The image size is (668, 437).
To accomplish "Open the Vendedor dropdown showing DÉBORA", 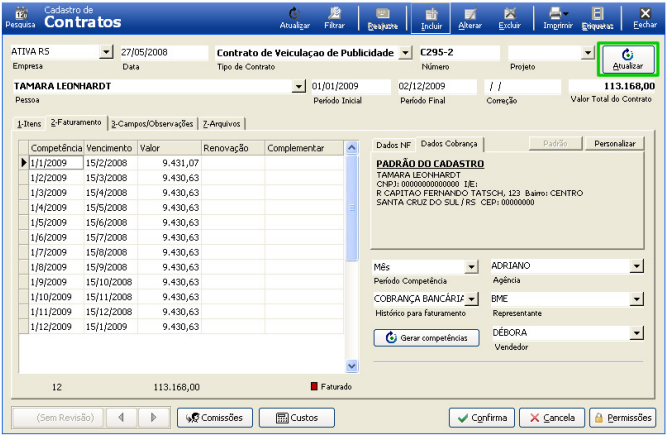I will pos(636,332).
